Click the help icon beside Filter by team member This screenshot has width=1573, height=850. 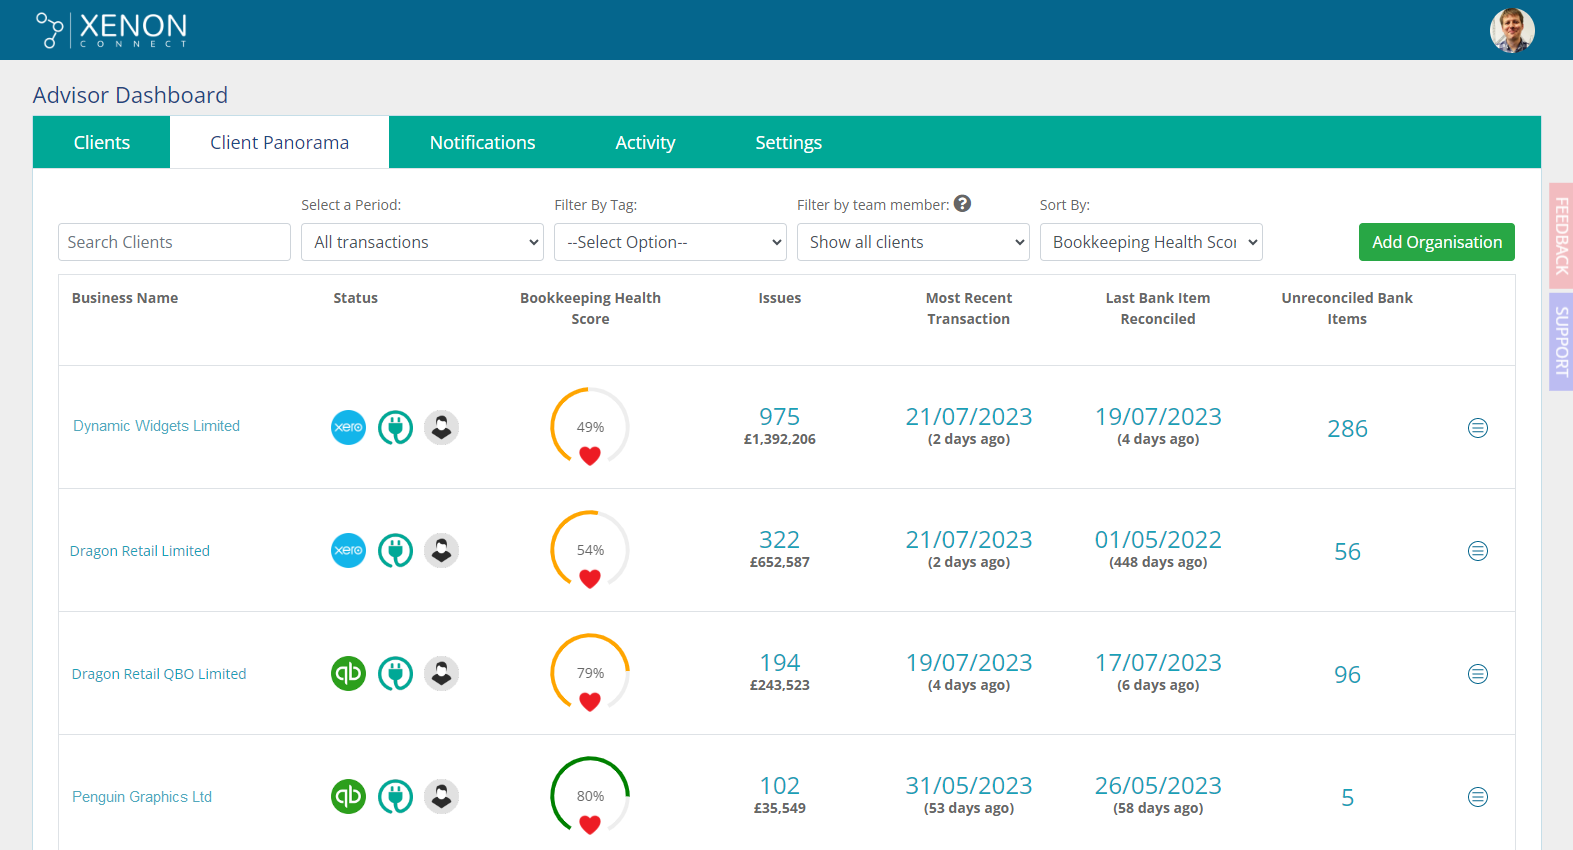pos(962,204)
